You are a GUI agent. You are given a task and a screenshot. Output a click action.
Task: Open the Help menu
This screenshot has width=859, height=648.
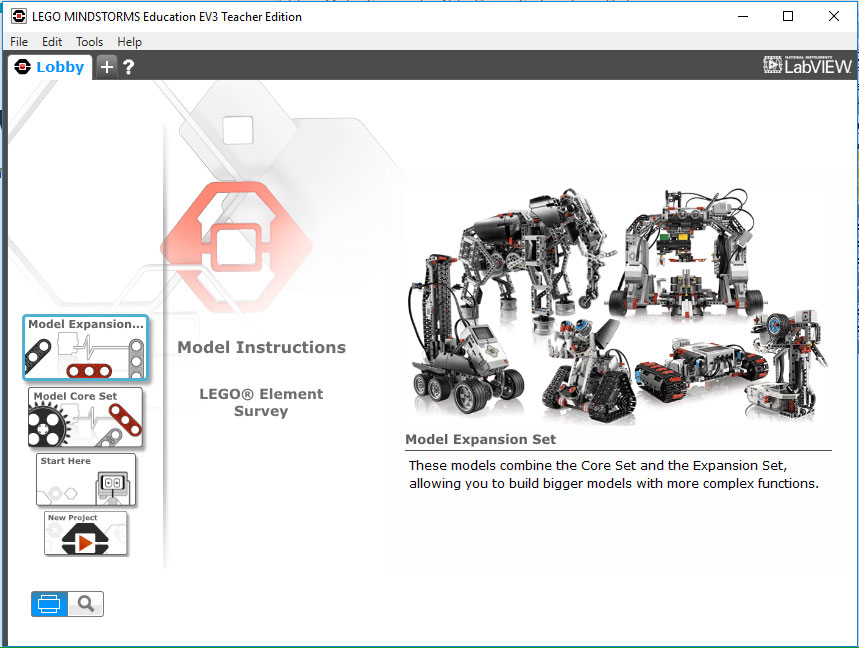pyautogui.click(x=129, y=42)
